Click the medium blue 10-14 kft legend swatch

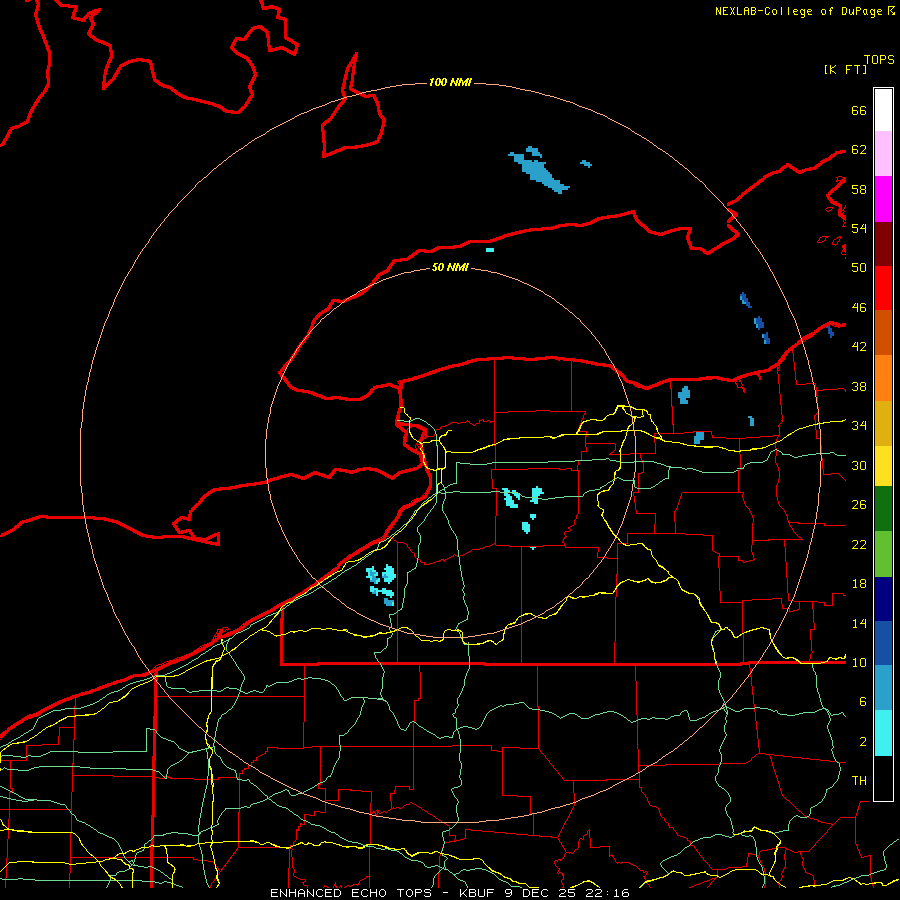tap(883, 643)
